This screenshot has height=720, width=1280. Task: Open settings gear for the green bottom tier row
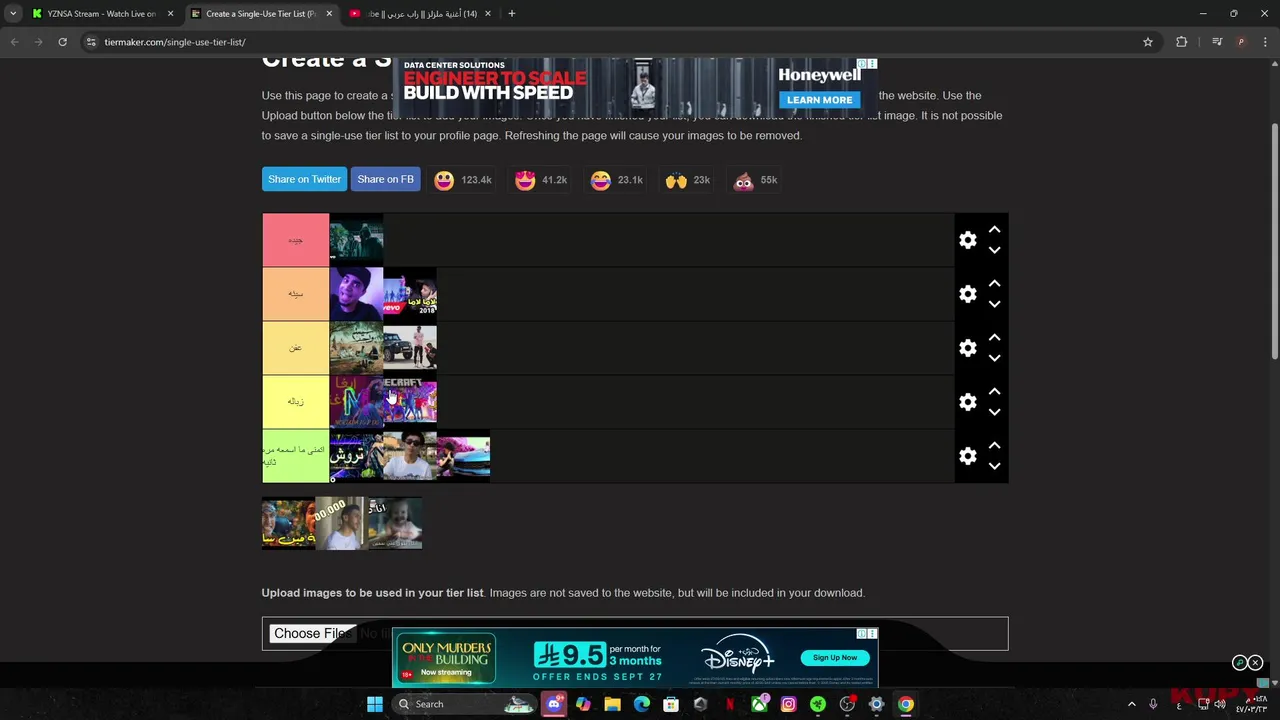967,456
